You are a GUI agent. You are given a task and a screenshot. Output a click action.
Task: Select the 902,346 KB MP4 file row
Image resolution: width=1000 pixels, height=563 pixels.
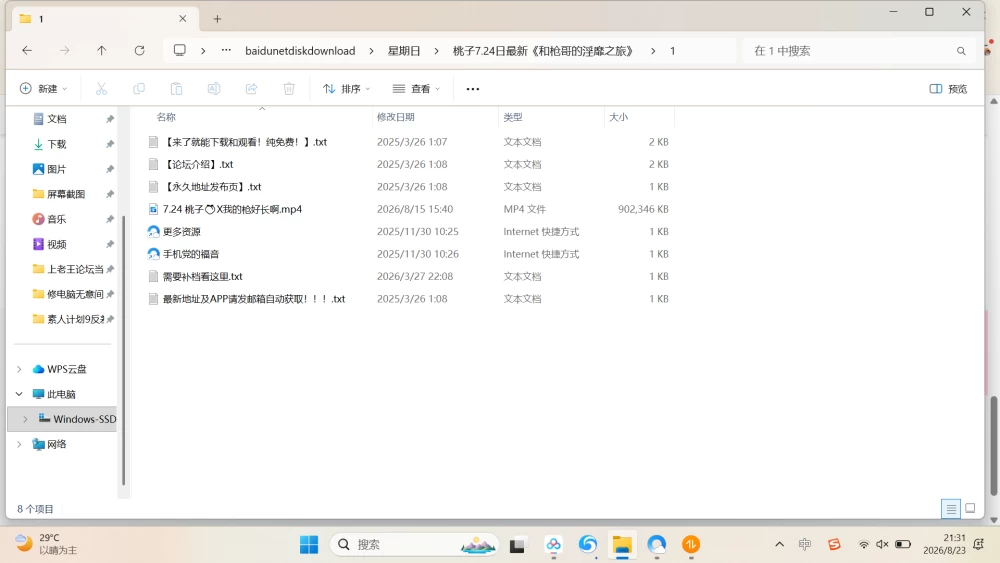pyautogui.click(x=408, y=209)
